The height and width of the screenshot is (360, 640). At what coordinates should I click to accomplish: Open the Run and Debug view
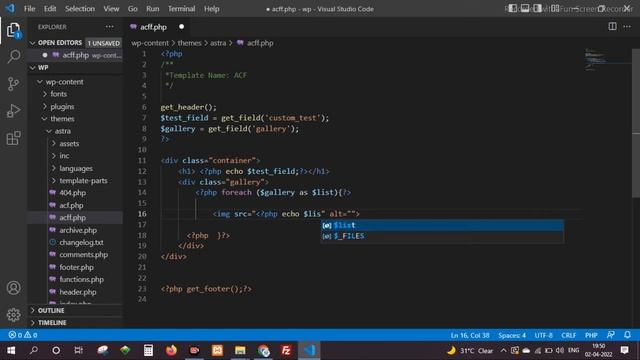(13, 111)
